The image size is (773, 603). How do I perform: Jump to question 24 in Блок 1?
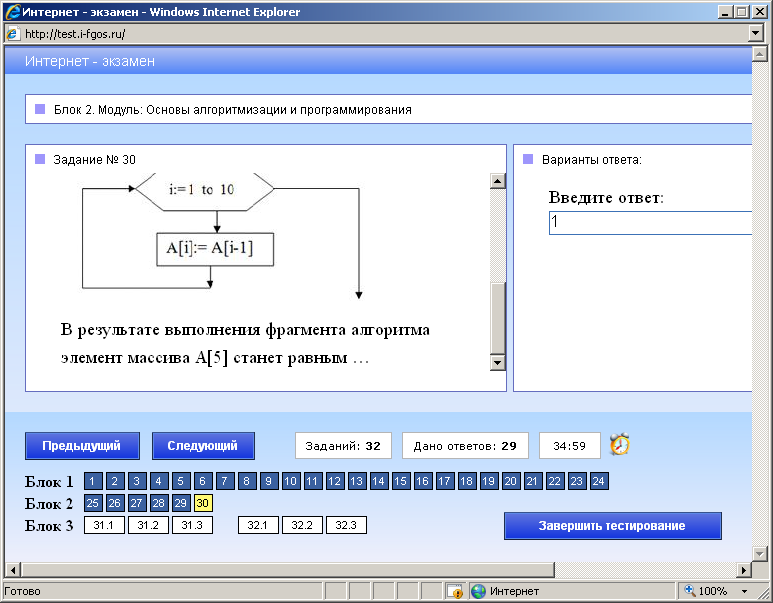(x=599, y=481)
